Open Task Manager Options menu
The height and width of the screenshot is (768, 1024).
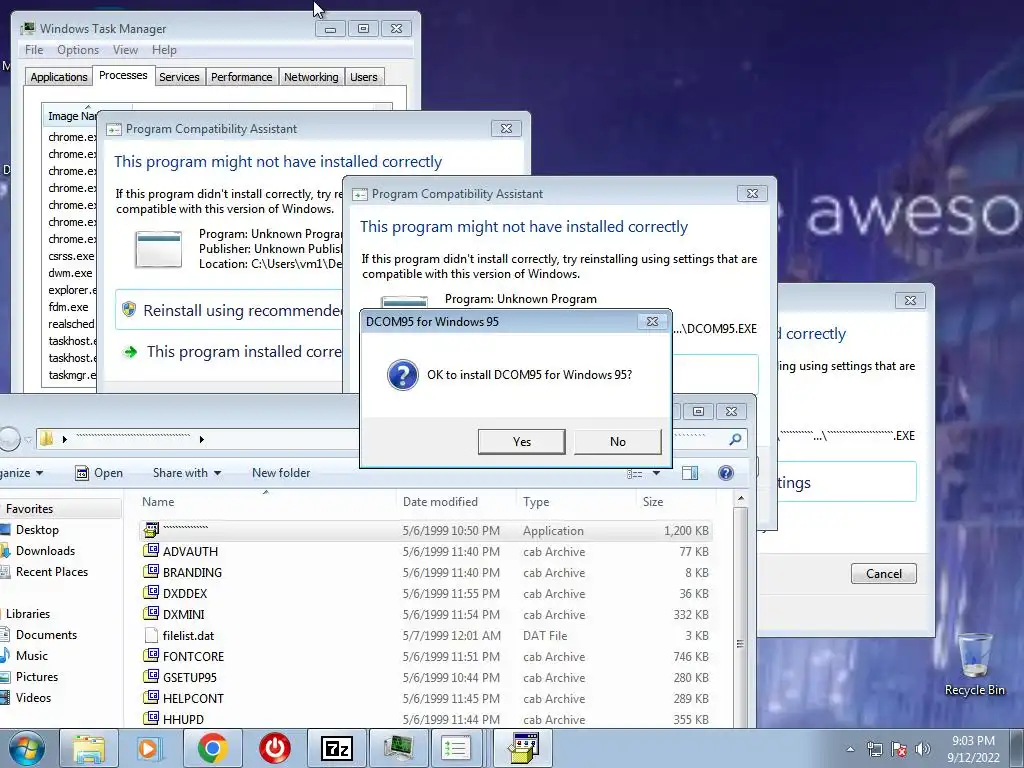point(78,50)
